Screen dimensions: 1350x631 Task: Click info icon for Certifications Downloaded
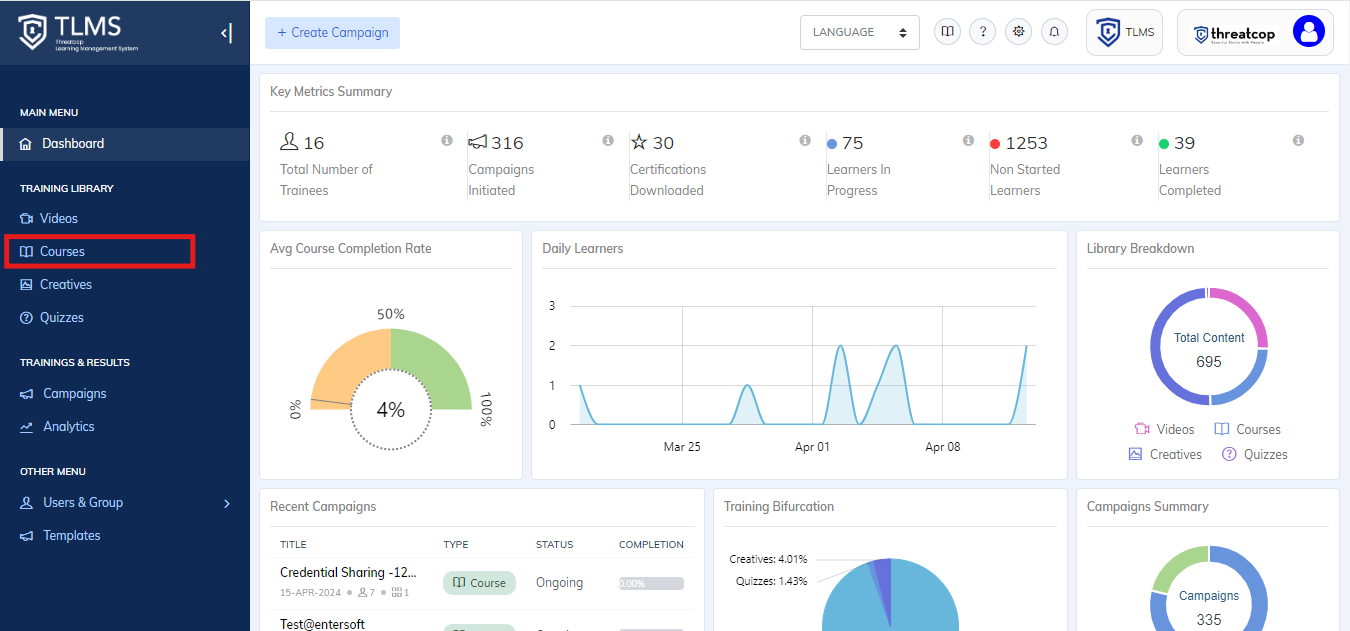805,141
